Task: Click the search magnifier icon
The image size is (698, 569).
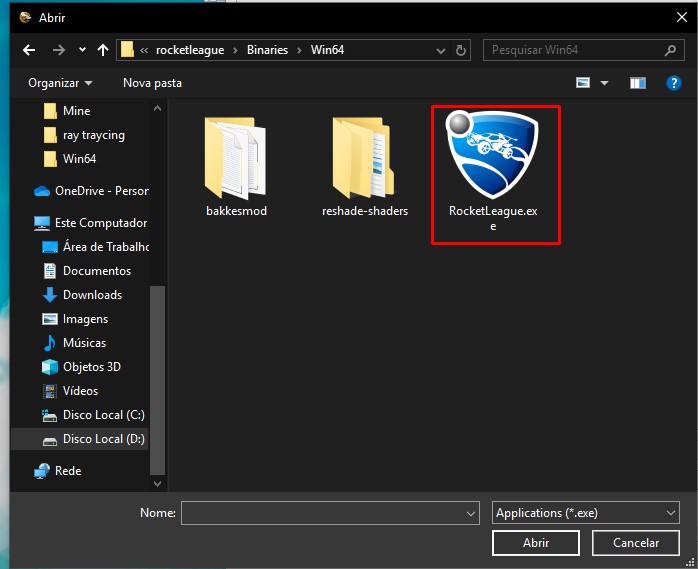Action: tap(670, 50)
